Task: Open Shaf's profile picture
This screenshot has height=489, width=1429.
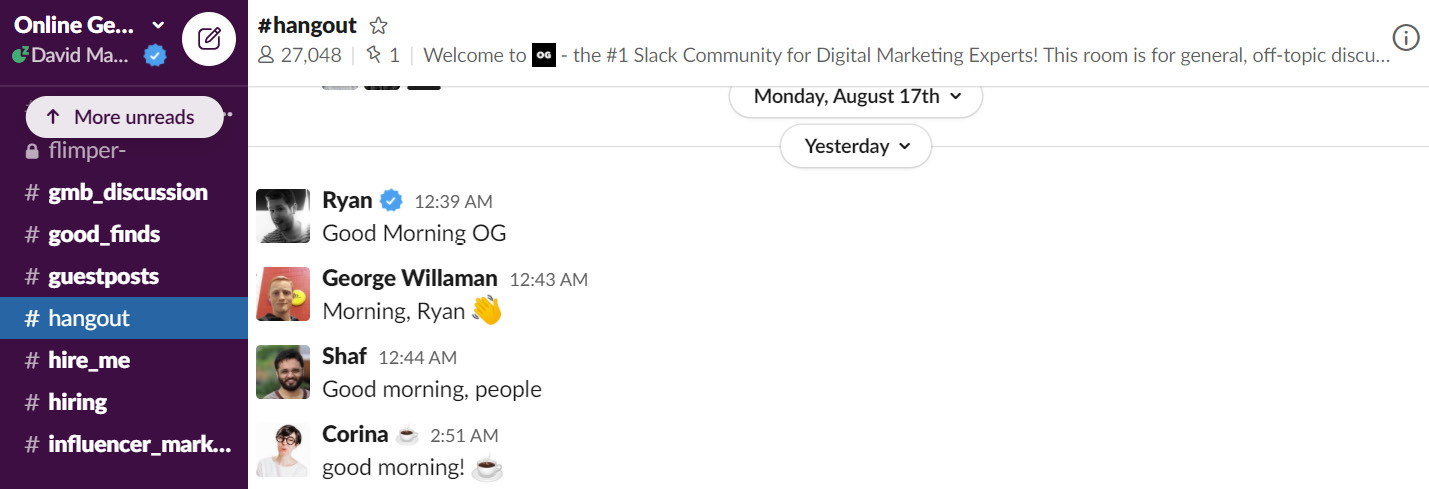Action: [x=283, y=372]
